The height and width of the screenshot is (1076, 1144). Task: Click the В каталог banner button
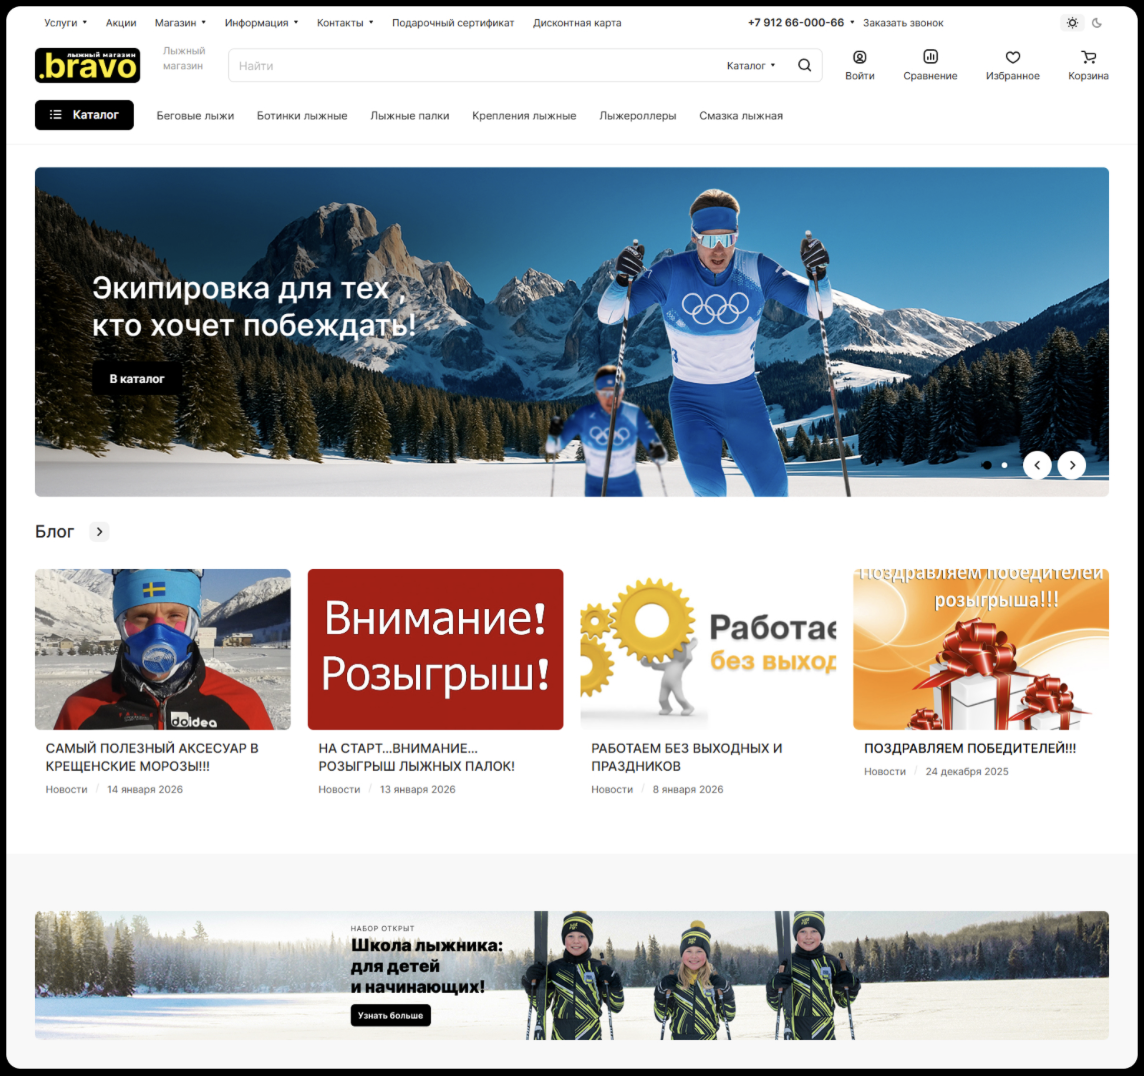[x=137, y=379]
